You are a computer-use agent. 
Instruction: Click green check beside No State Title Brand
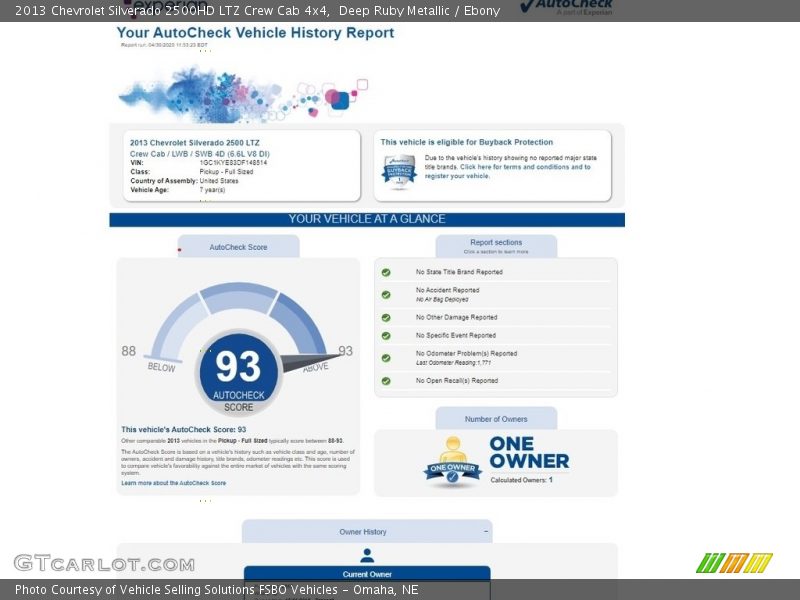[x=386, y=272]
